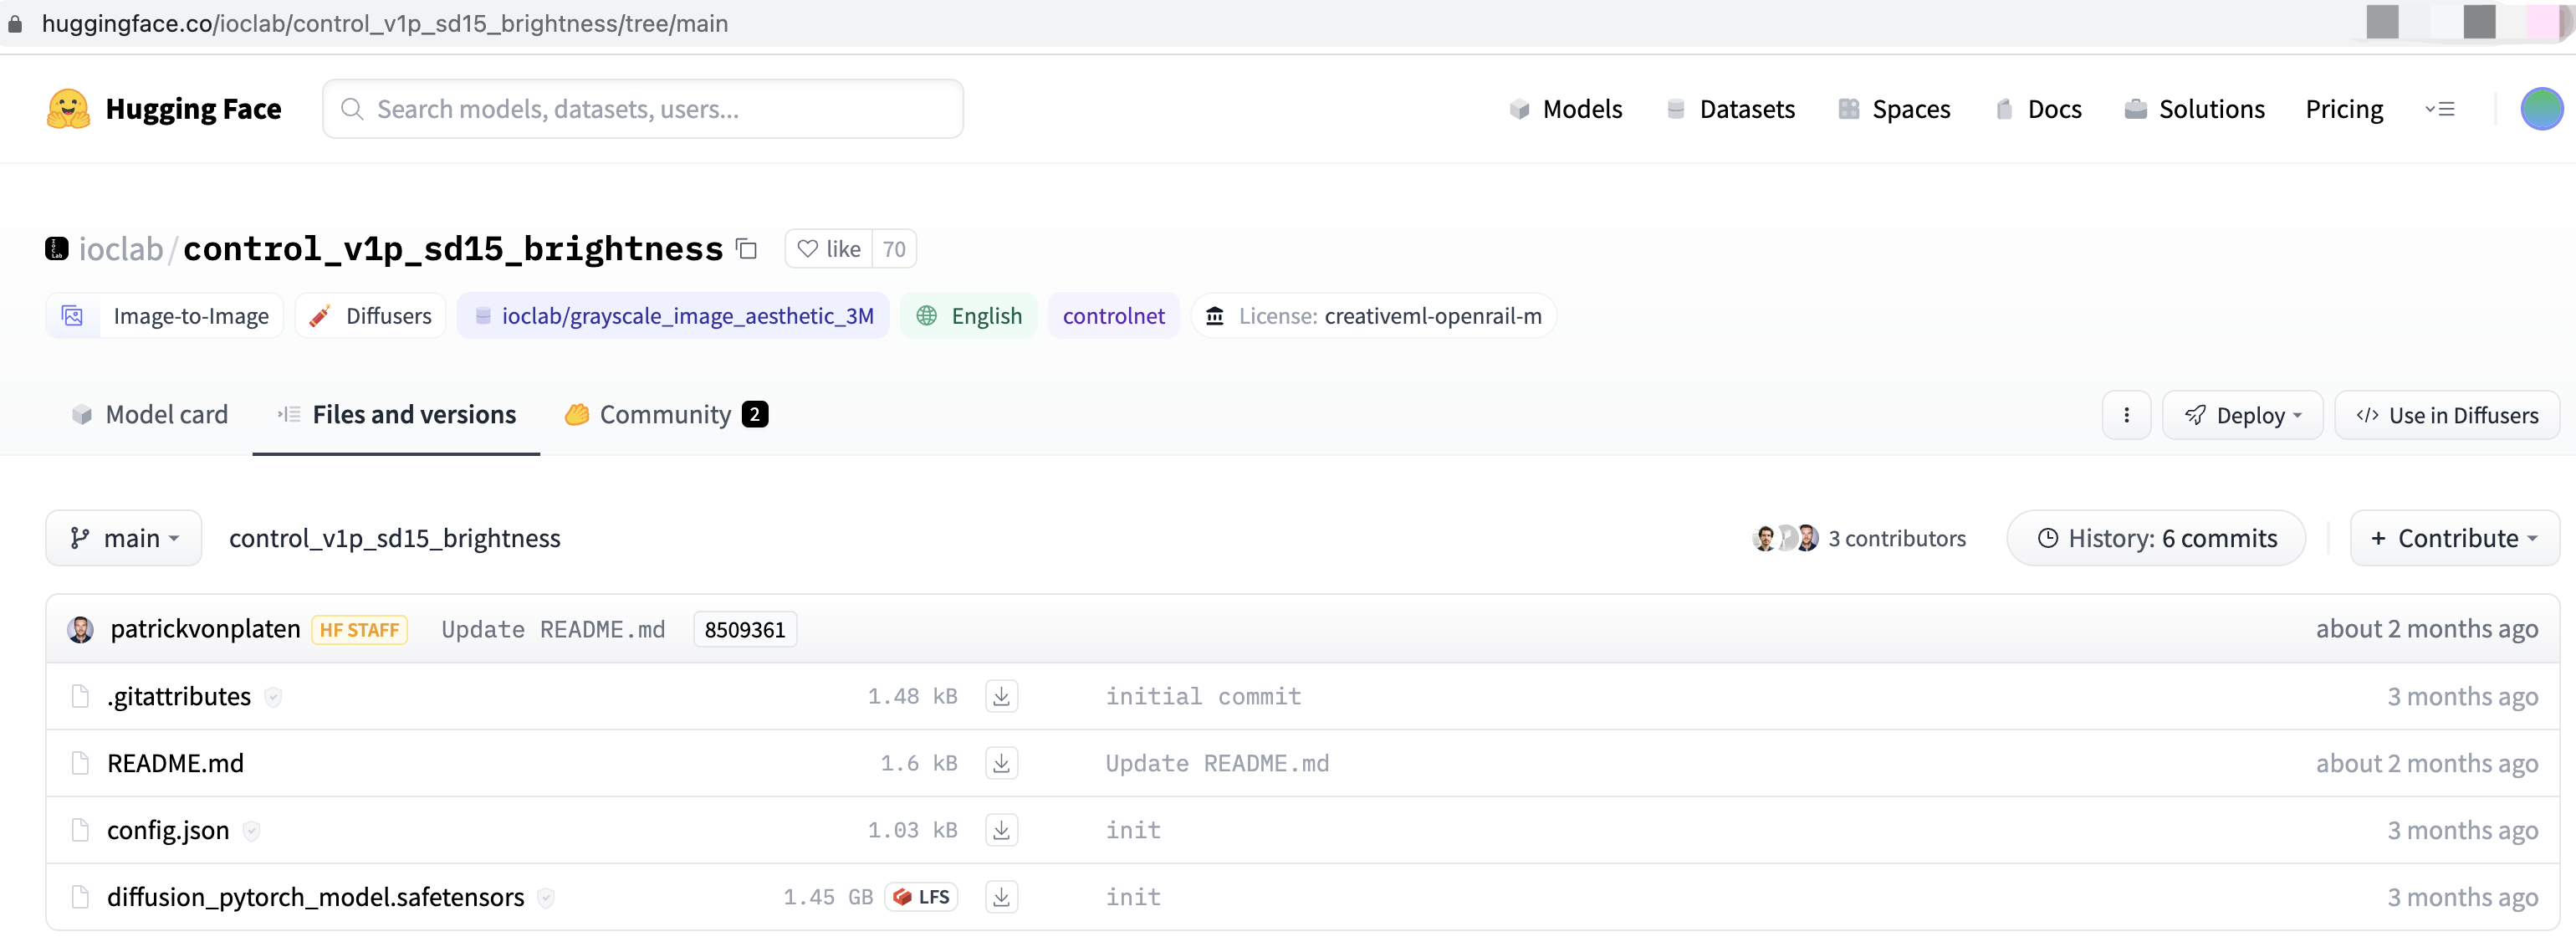2576x942 pixels.
Task: Open the Pricing page
Action: [2344, 109]
